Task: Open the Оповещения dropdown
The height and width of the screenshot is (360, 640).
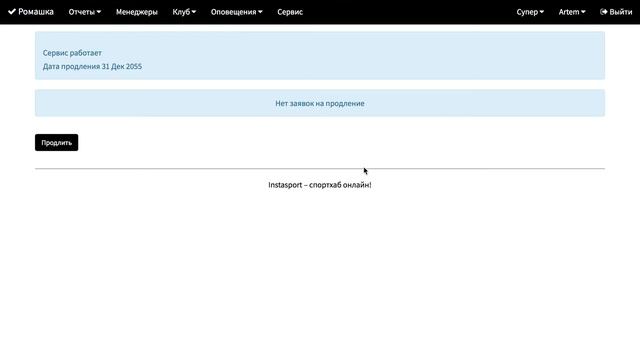Action: click(x=236, y=12)
